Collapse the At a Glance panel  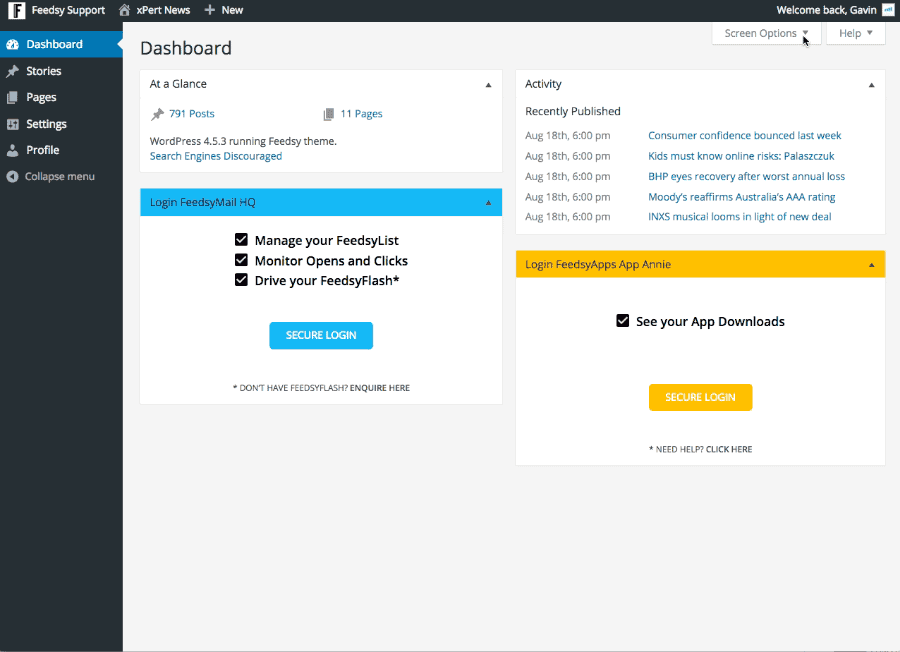point(488,85)
